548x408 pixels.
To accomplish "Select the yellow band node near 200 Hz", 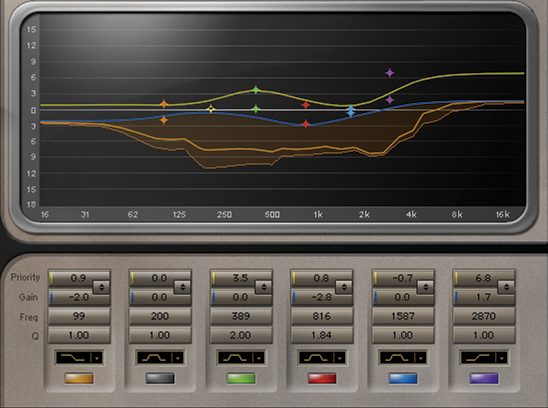I will click(x=211, y=109).
